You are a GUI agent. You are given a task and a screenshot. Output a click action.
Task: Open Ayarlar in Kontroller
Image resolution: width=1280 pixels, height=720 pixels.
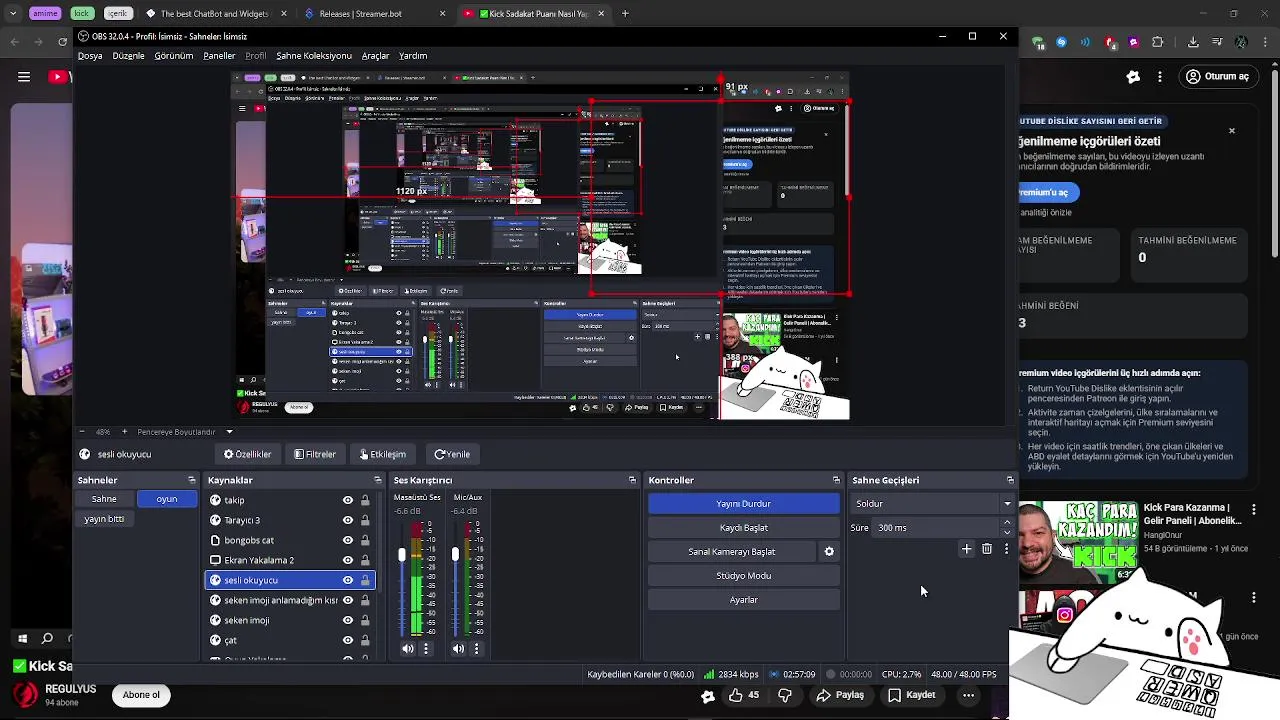[x=743, y=600]
